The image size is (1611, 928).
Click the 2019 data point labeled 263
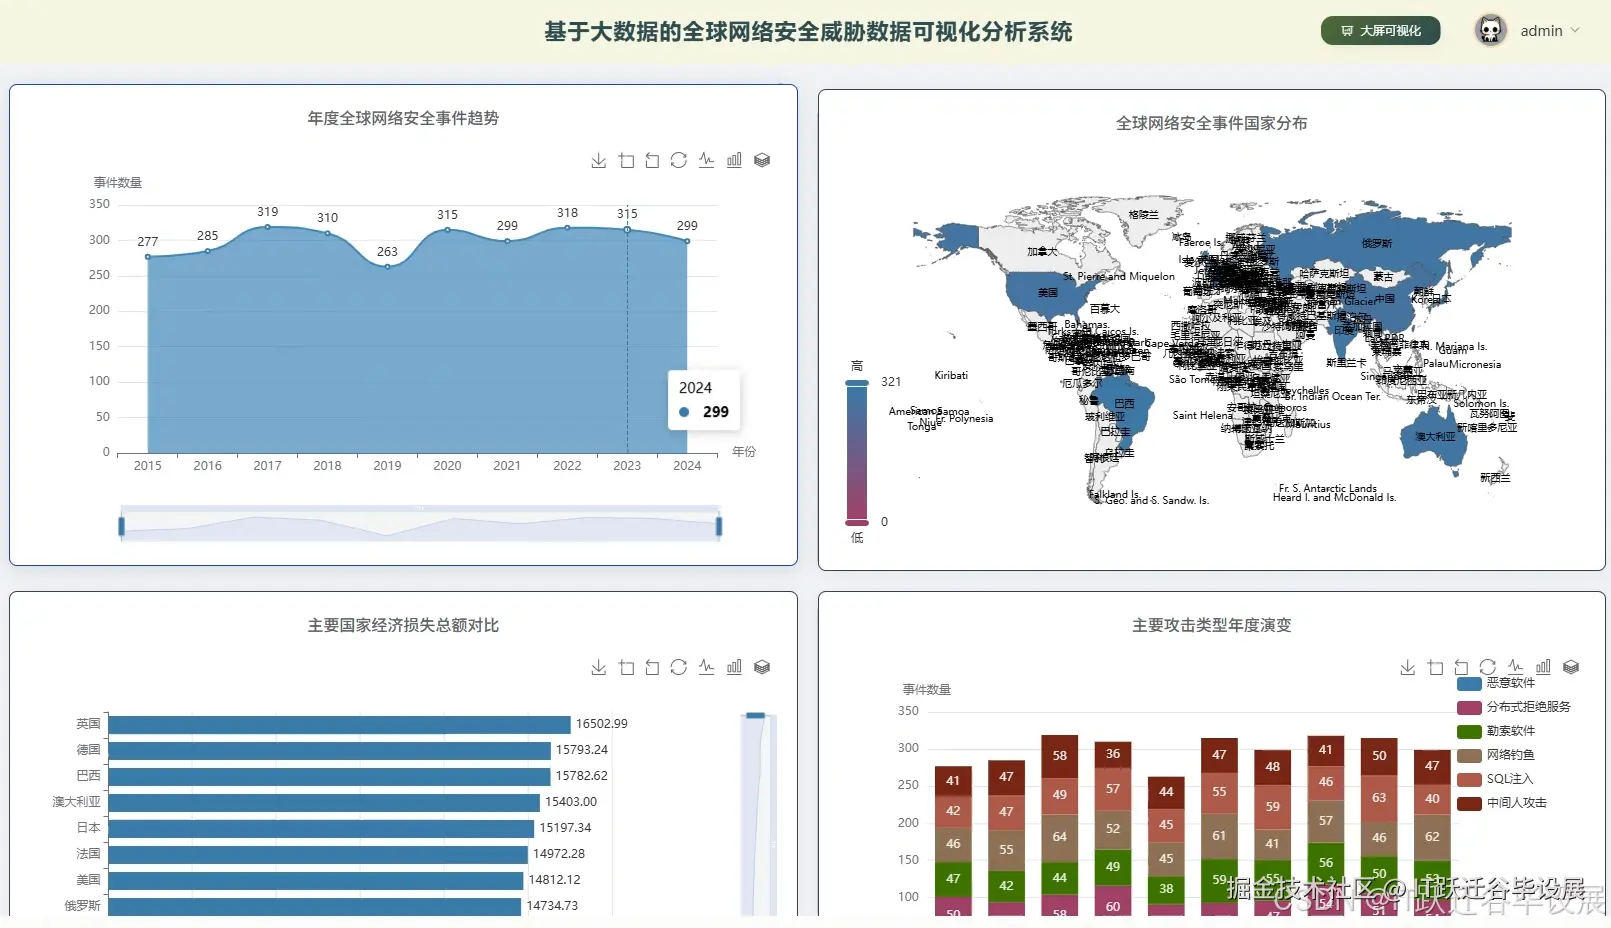point(388,267)
